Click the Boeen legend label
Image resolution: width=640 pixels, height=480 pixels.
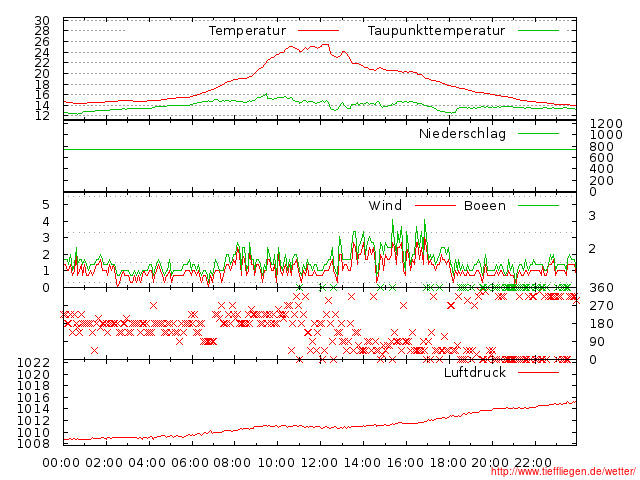tap(485, 205)
